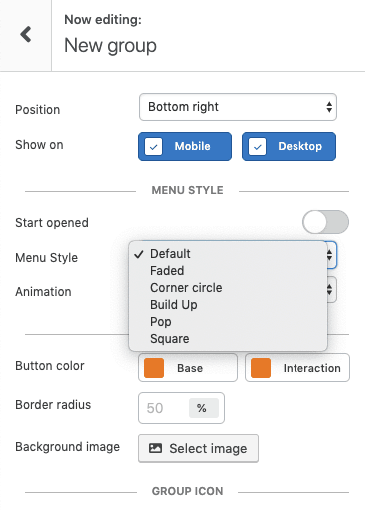Toggle the Start opened switch
The width and height of the screenshot is (365, 511).
tap(325, 222)
